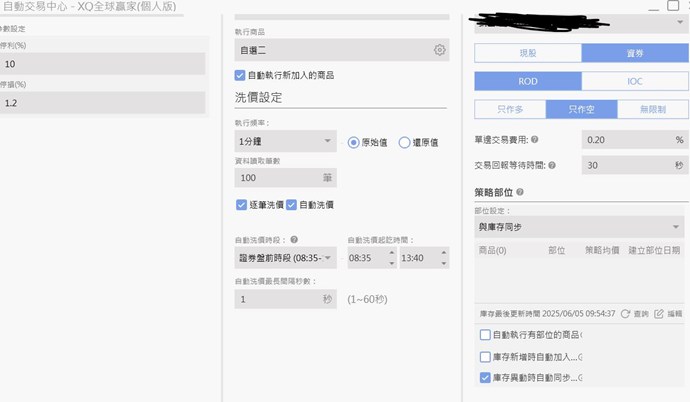690x402 pixels.
Task: Click help icon next to 策略部位
Action: (x=520, y=191)
